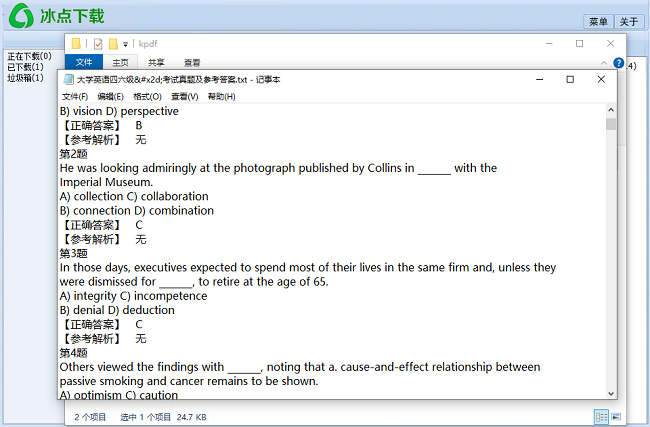Image resolution: width=650 pixels, height=427 pixels.
Task: Click the 冰点下载 green logo icon
Action: click(19, 19)
